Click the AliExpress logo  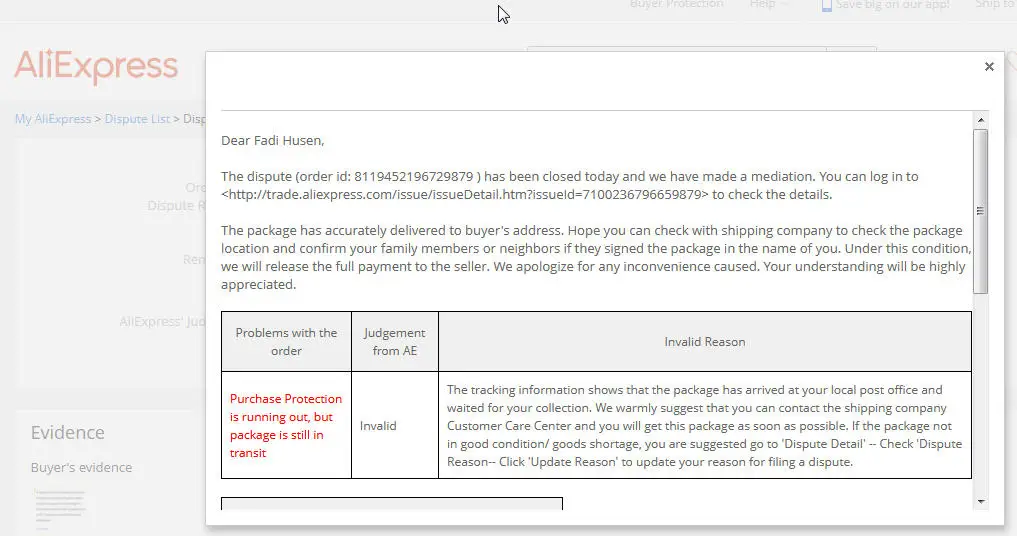click(96, 66)
